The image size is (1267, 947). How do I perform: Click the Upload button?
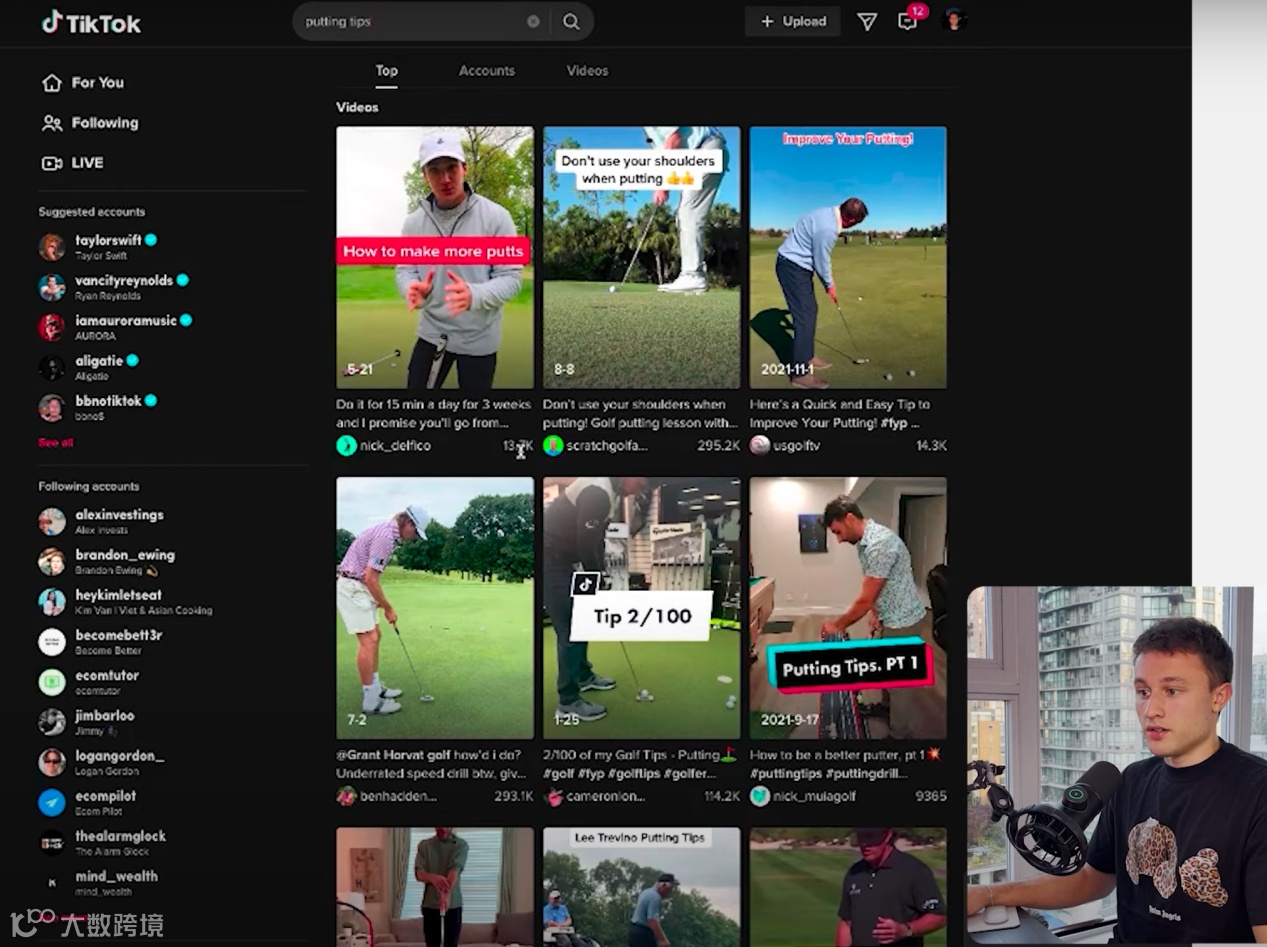tap(793, 21)
